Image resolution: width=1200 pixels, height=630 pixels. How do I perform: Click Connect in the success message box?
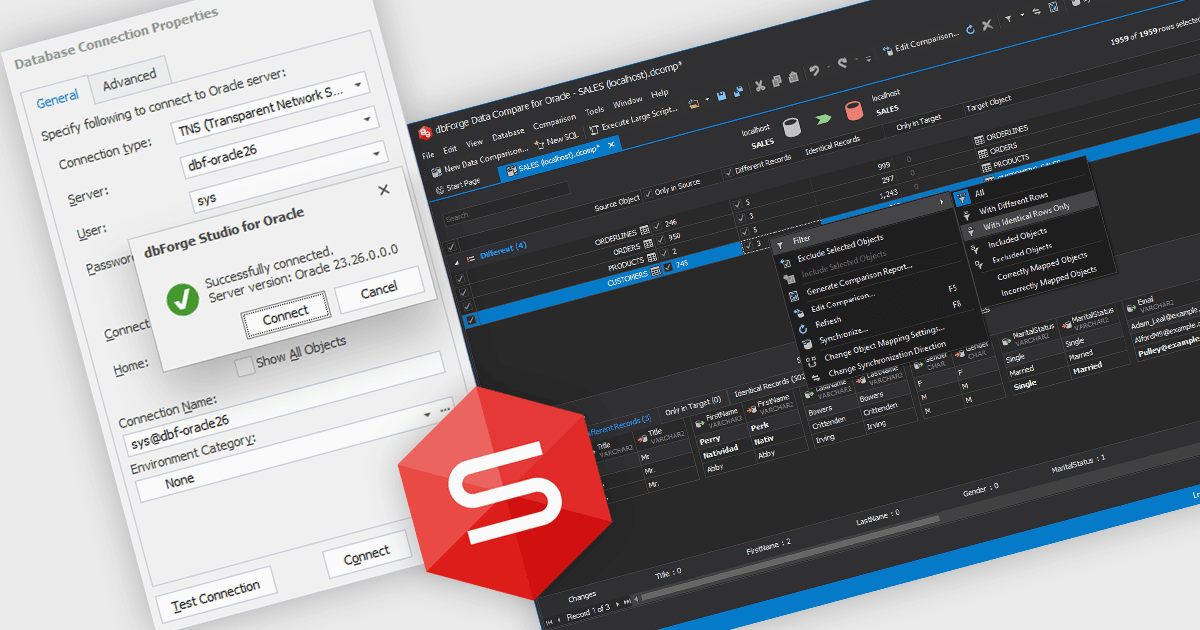[285, 313]
